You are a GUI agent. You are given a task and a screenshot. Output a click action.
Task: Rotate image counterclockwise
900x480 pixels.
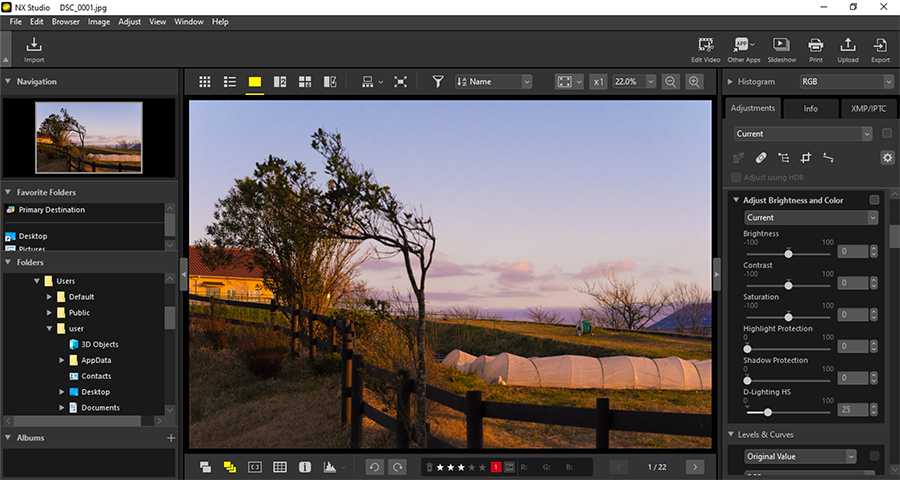(x=374, y=467)
